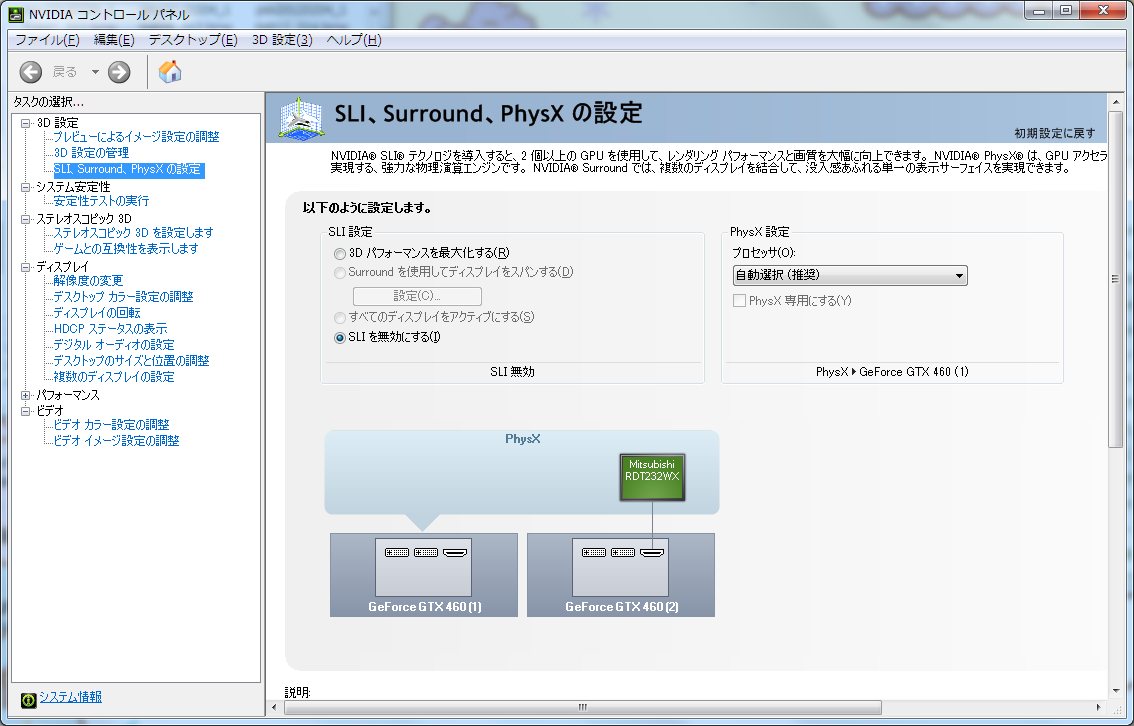Viewport: 1134px width, 726px height.
Task: Open ビデオ カラー設定の調整
Action: click(x=111, y=424)
